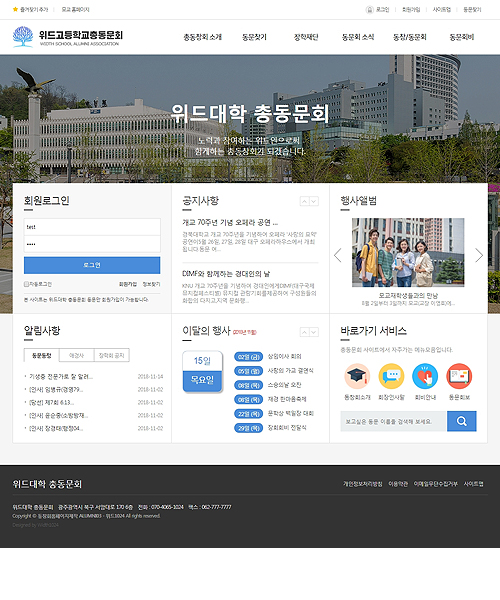Open the event album students photo

click(408, 252)
